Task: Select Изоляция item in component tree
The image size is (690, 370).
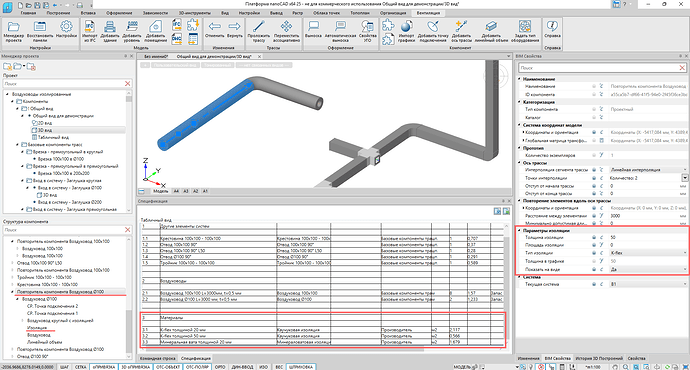Action: pos(37,328)
